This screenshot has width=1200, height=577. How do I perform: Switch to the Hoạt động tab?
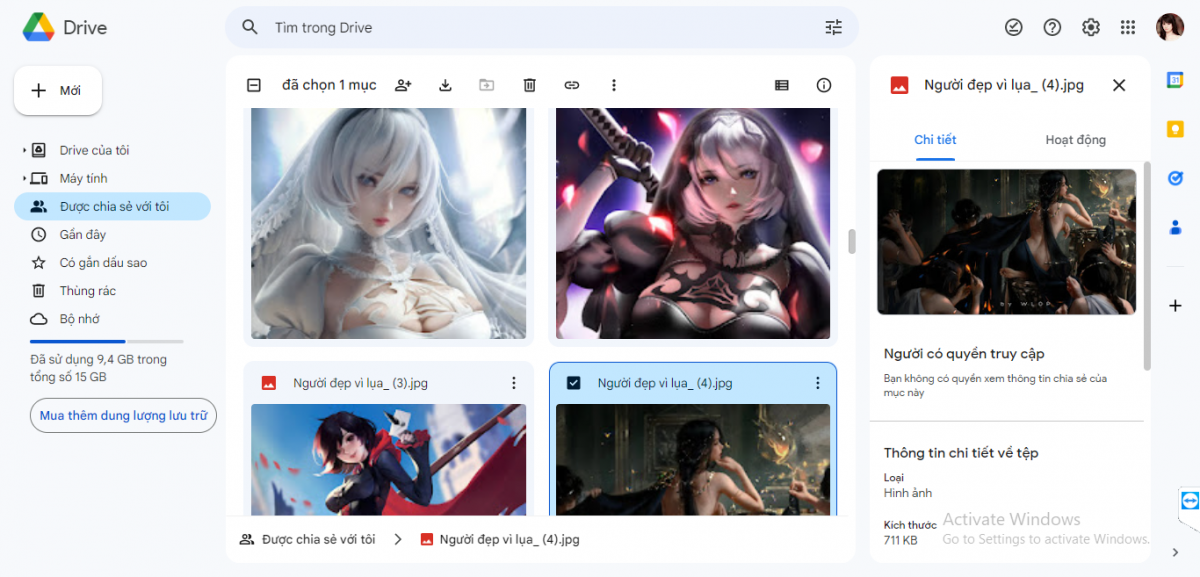click(x=1075, y=140)
